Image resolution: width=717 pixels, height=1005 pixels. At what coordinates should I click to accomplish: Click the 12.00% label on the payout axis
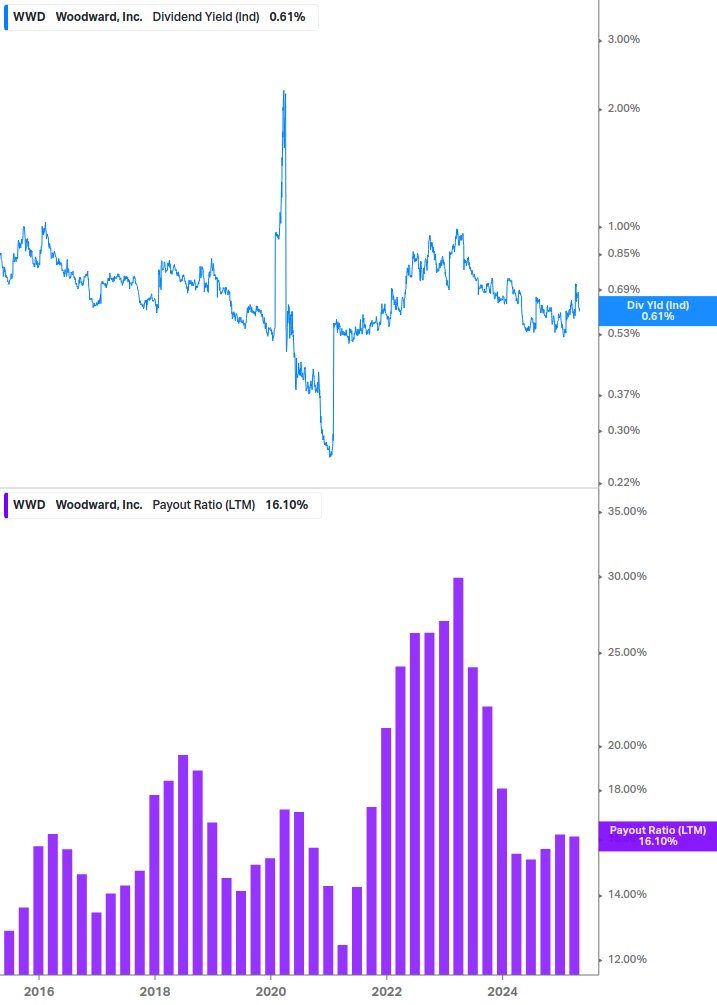point(627,959)
